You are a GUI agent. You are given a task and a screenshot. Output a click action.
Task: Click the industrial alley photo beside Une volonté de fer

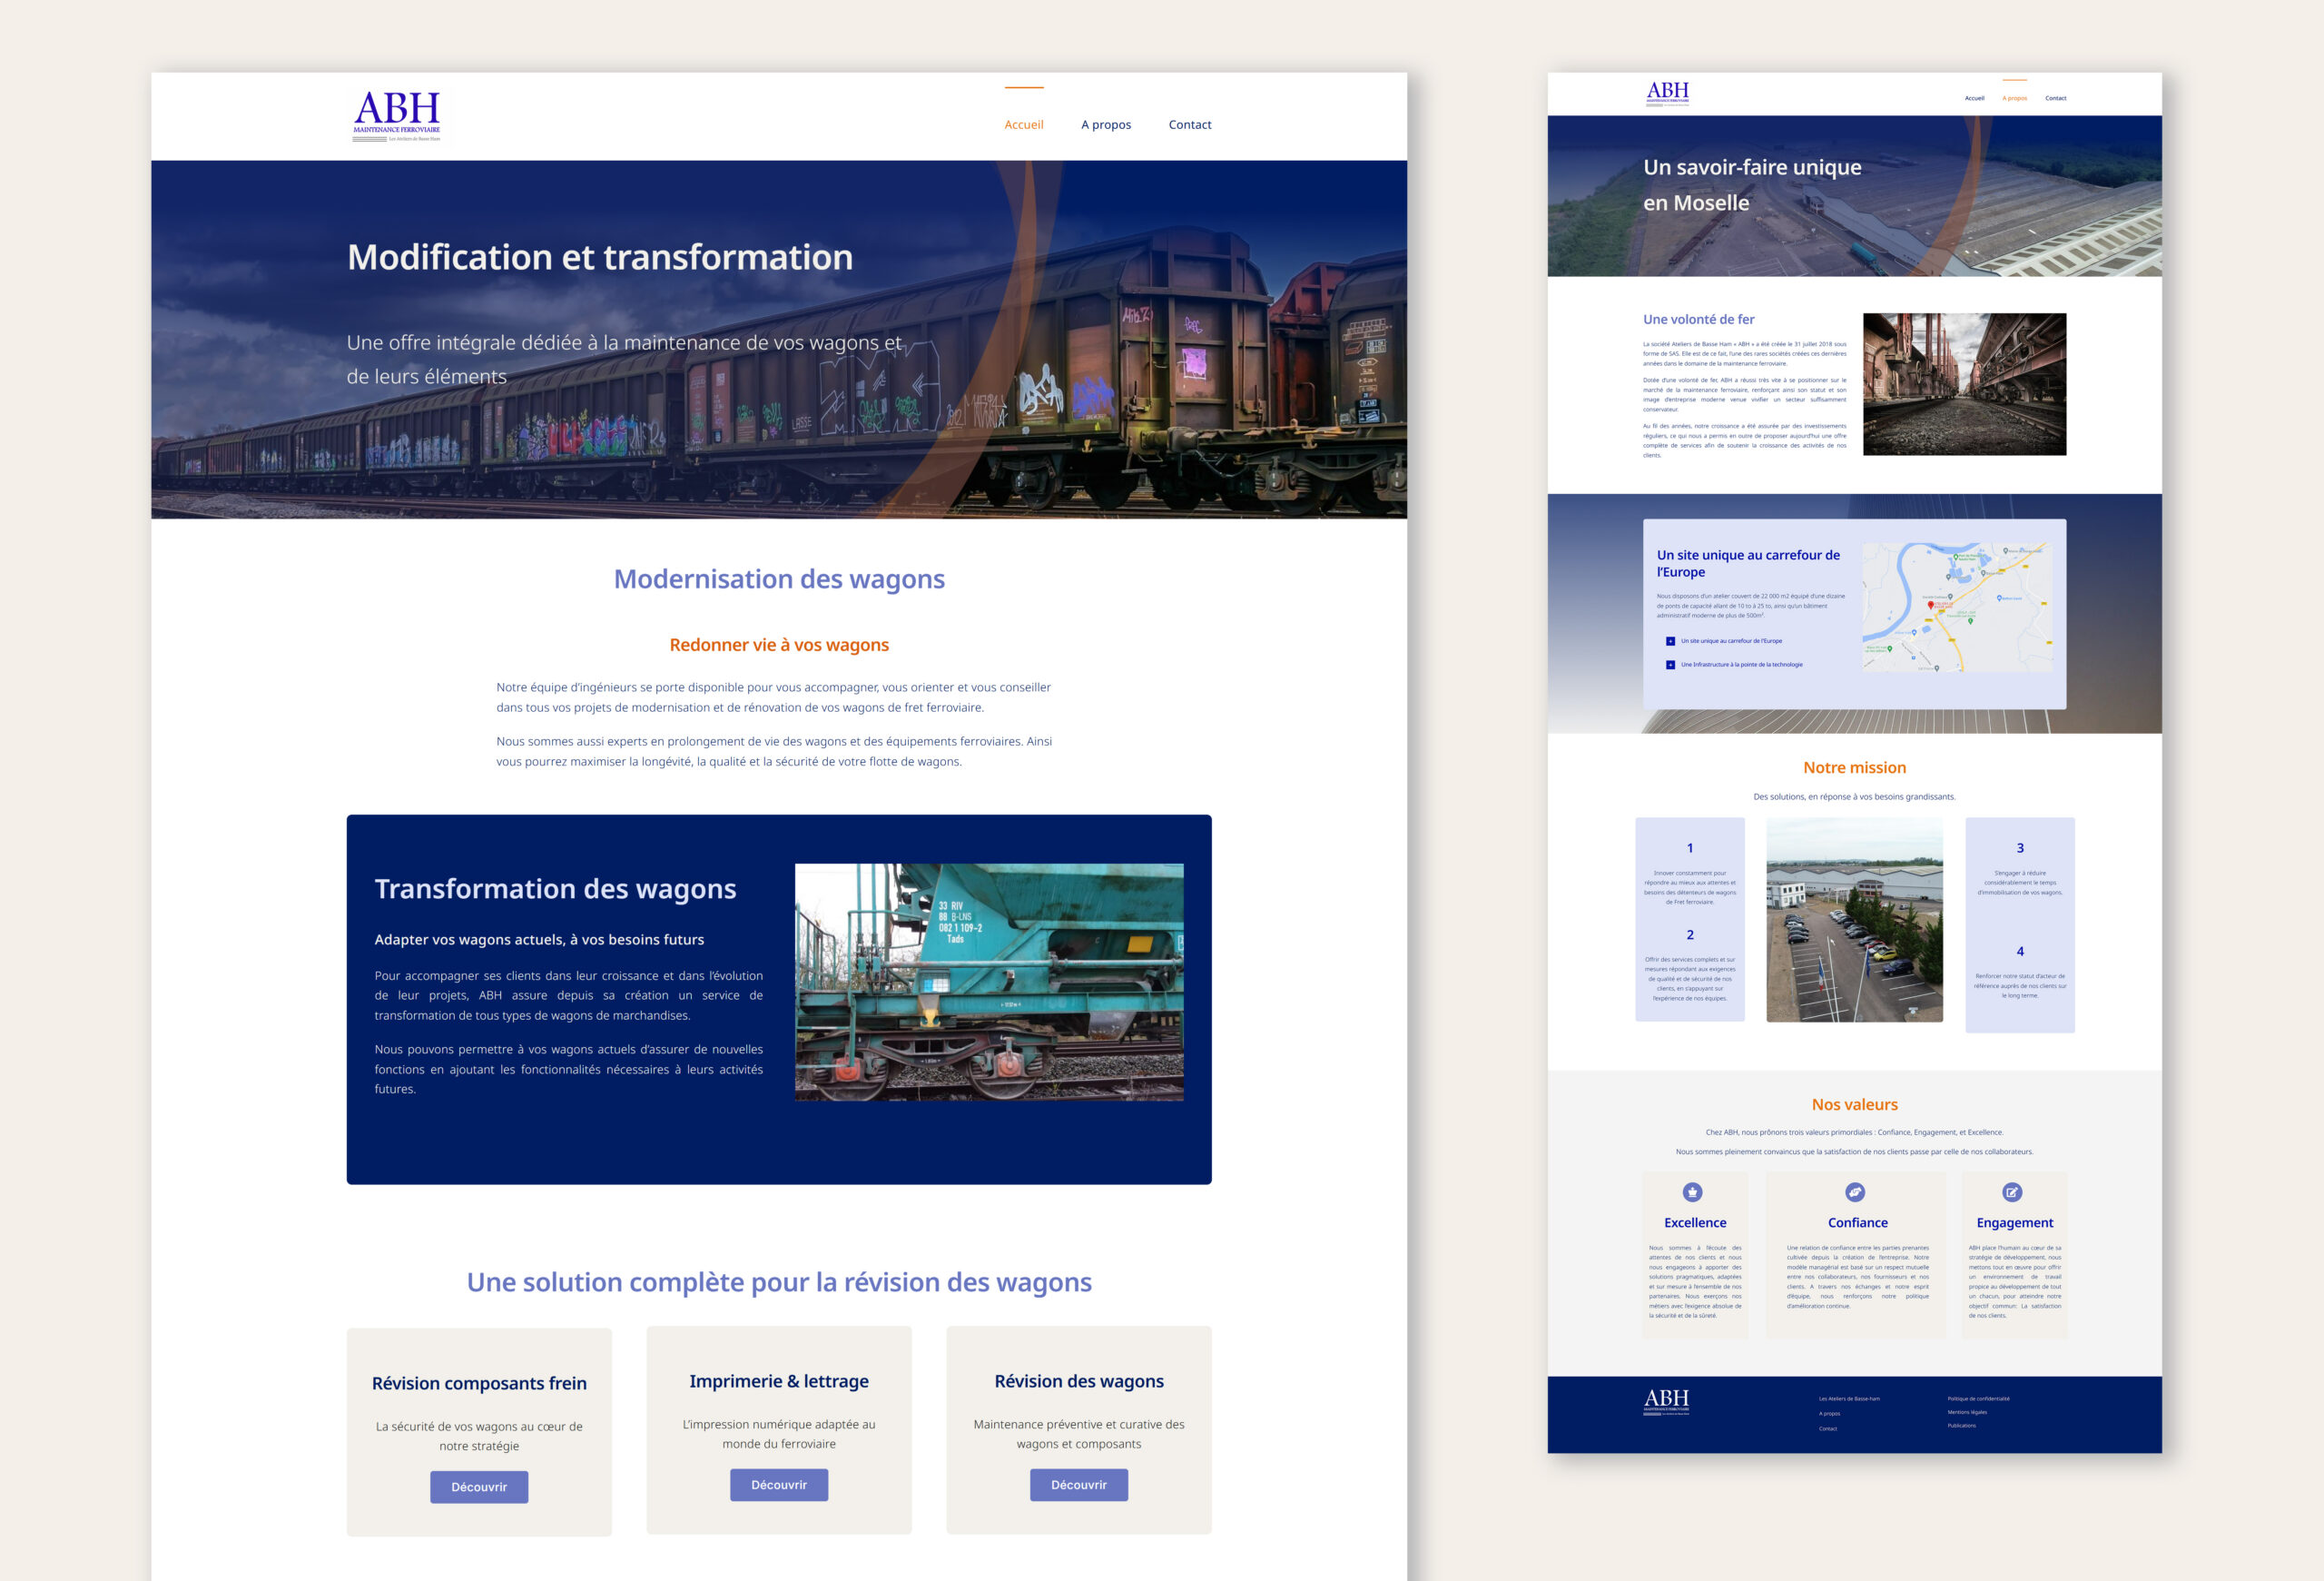pyautogui.click(x=1965, y=384)
